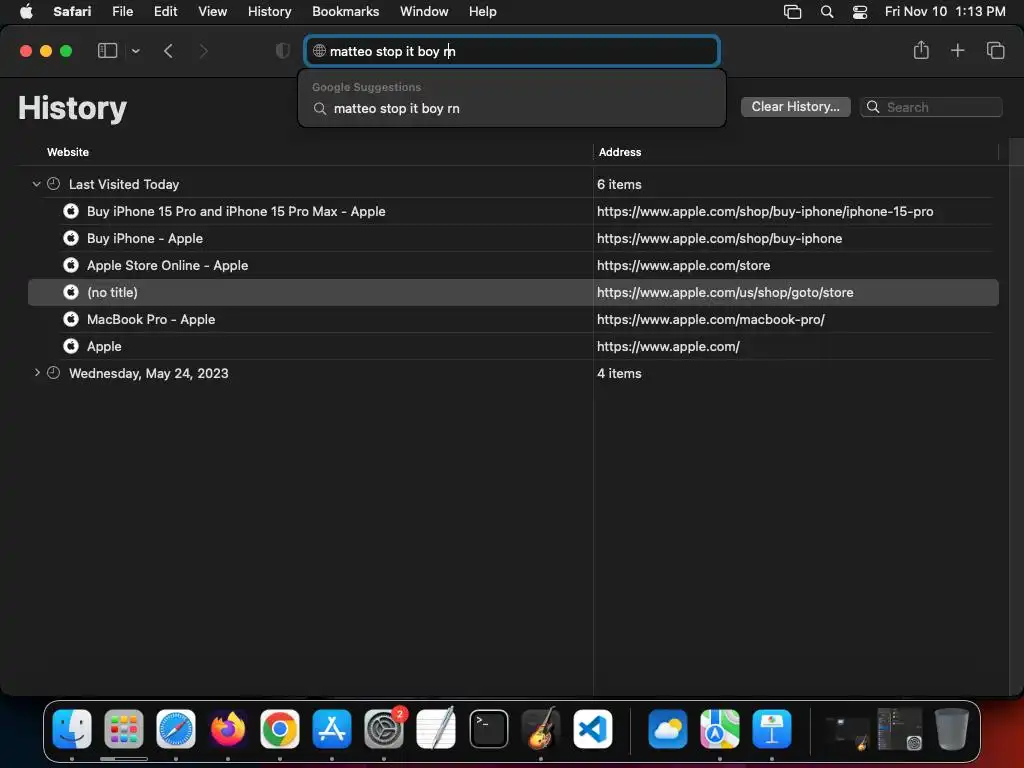Open App Store from the Dock
The image size is (1024, 768).
pyautogui.click(x=332, y=728)
